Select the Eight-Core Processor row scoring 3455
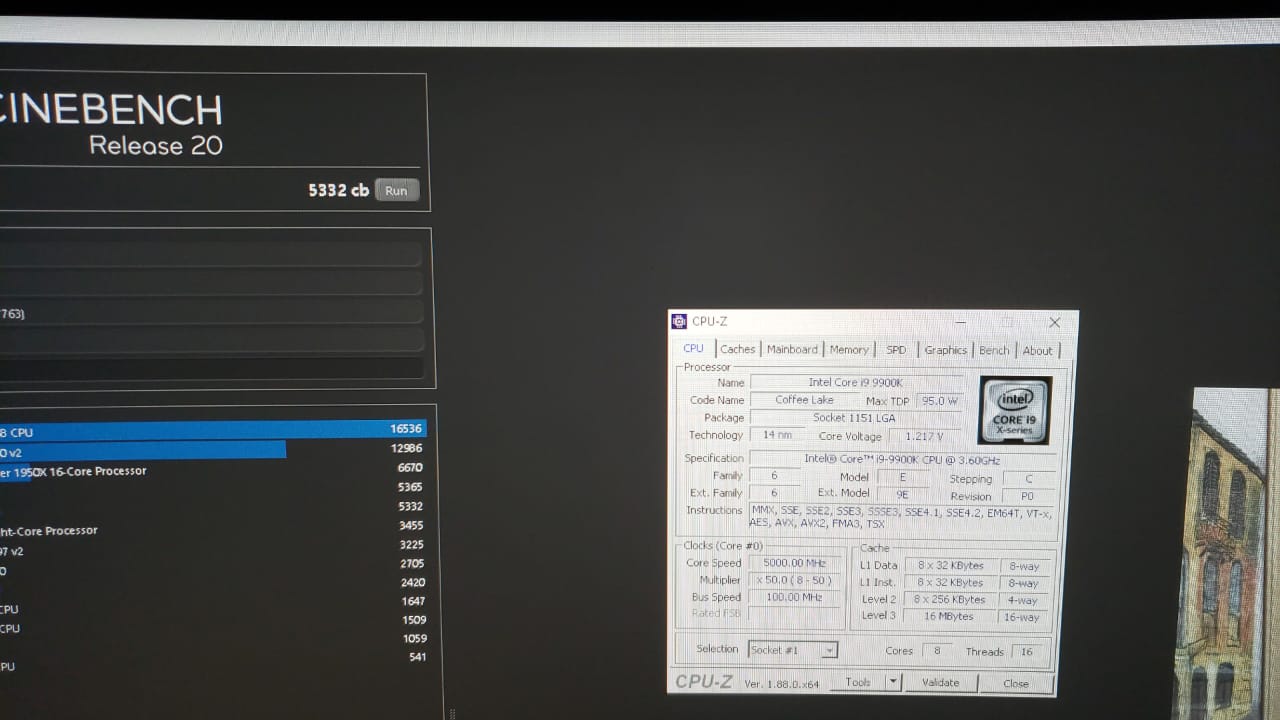This screenshot has width=1280, height=720. pos(213,526)
